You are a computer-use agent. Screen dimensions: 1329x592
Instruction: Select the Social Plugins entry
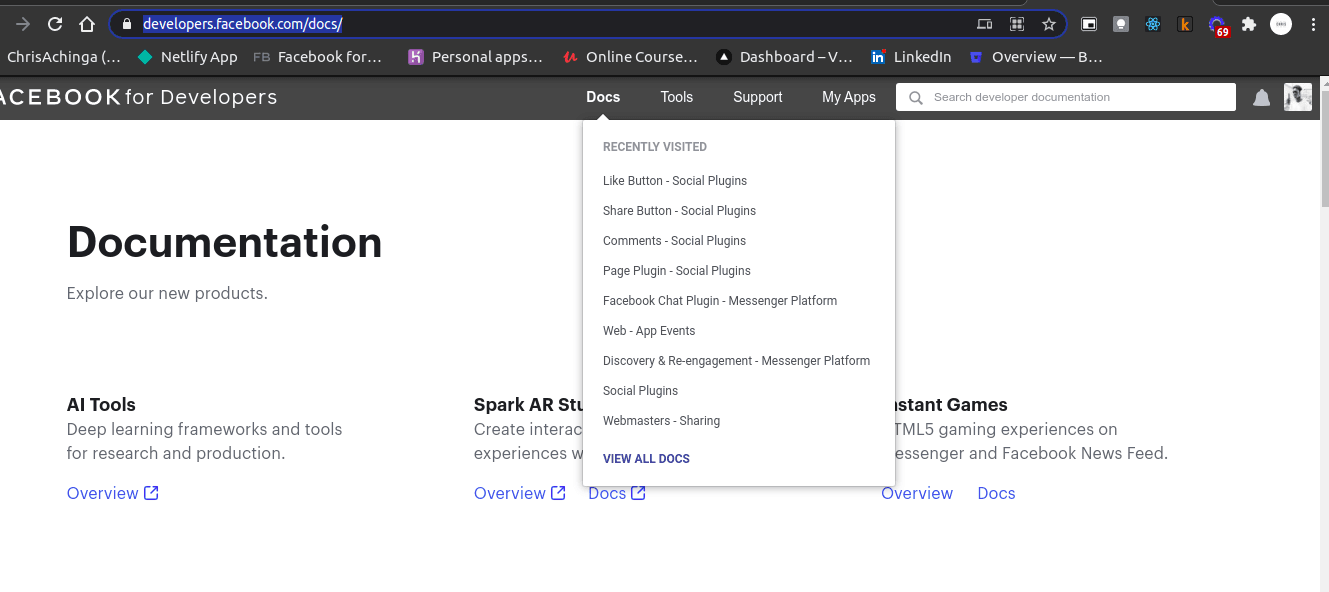[x=640, y=391]
